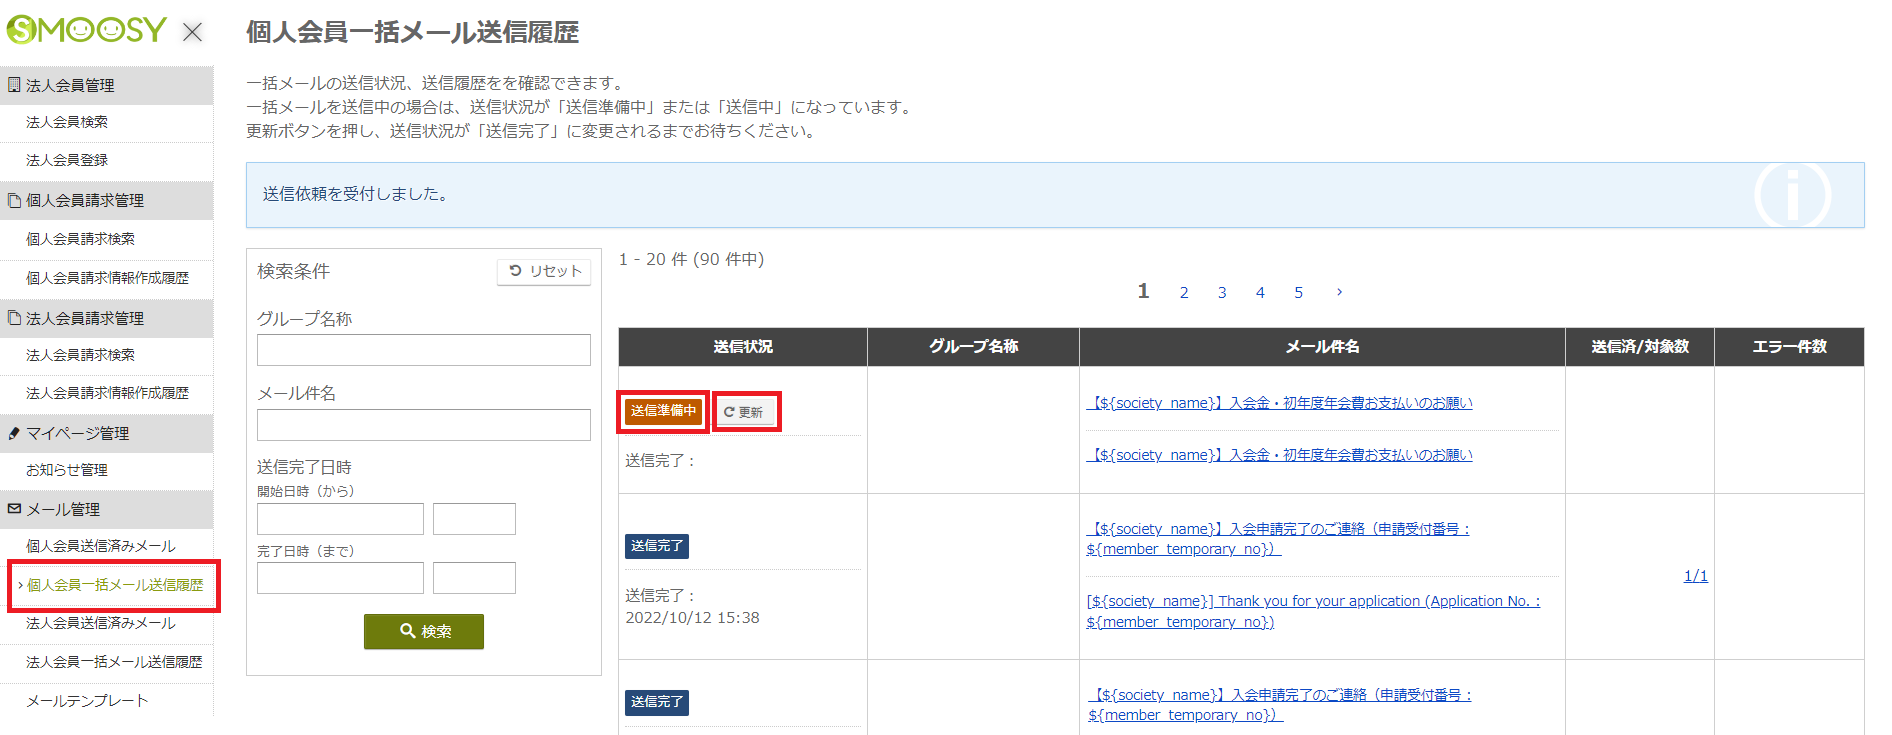Click the 送信状況 column header

pyautogui.click(x=743, y=347)
